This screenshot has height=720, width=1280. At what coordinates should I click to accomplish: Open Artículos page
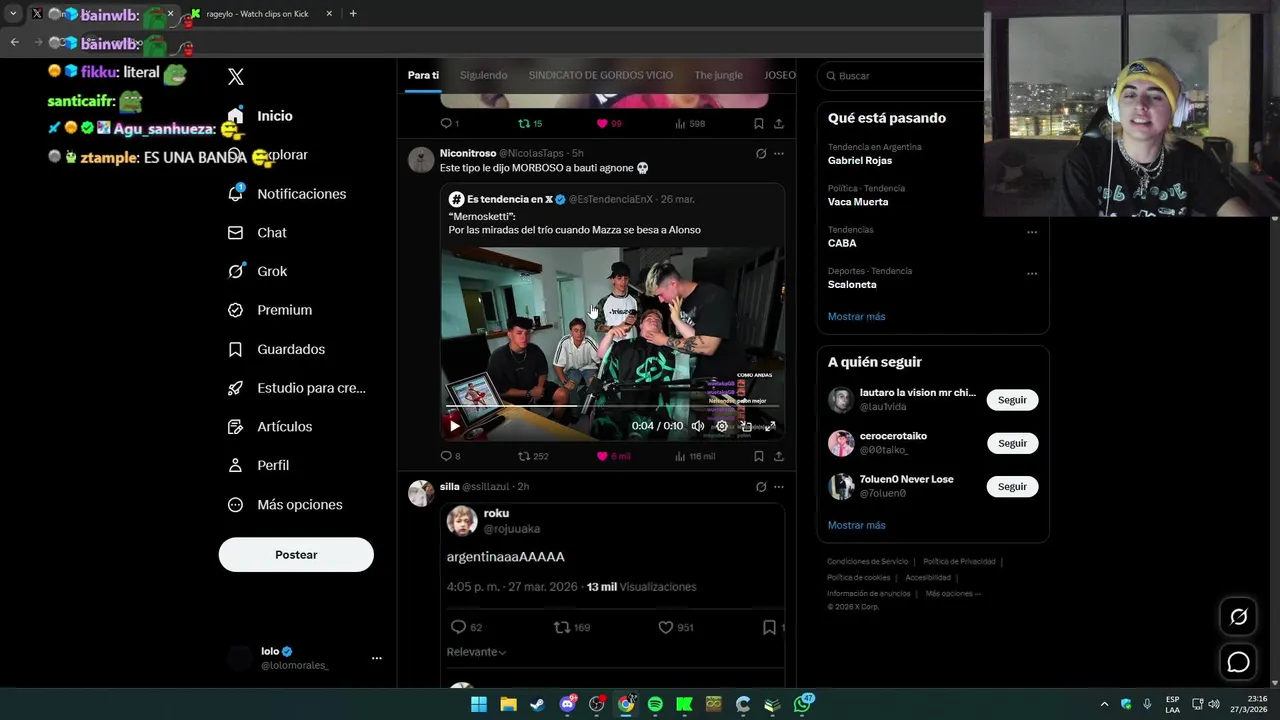click(269, 427)
